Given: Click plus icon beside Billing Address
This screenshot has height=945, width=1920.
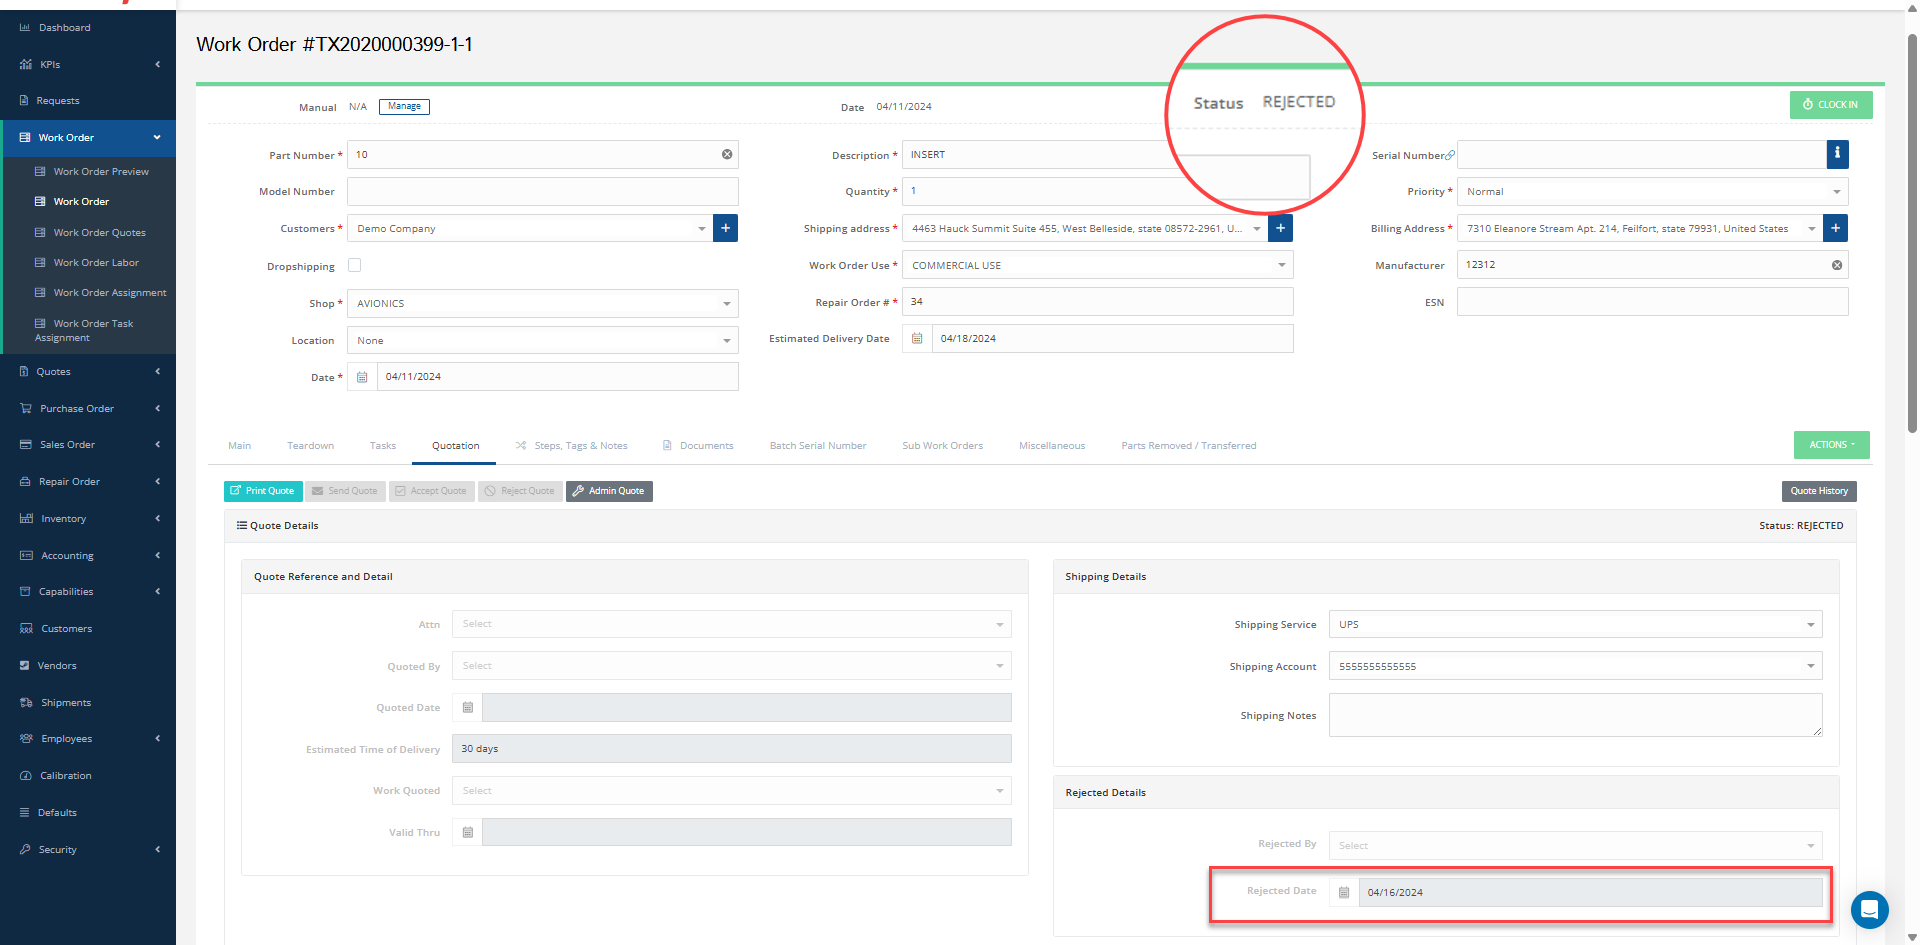Looking at the screenshot, I should [x=1835, y=228].
